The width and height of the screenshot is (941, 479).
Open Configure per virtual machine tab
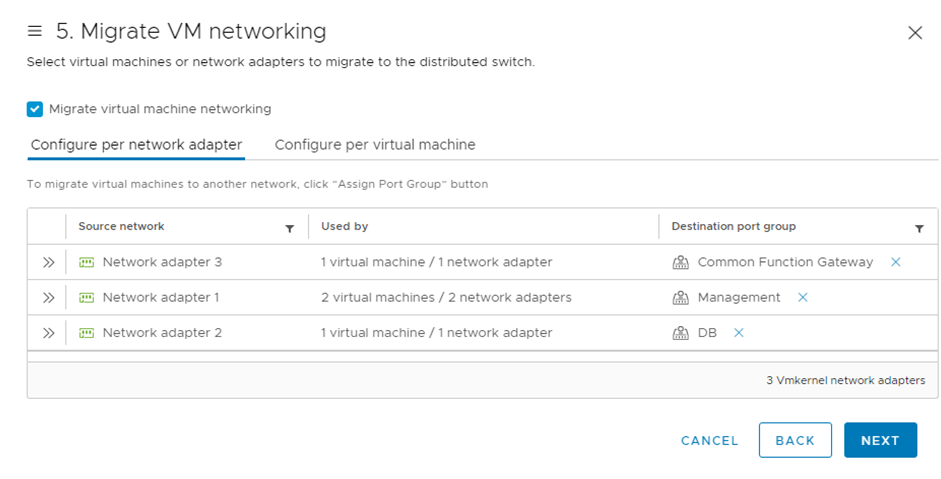pyautogui.click(x=375, y=145)
